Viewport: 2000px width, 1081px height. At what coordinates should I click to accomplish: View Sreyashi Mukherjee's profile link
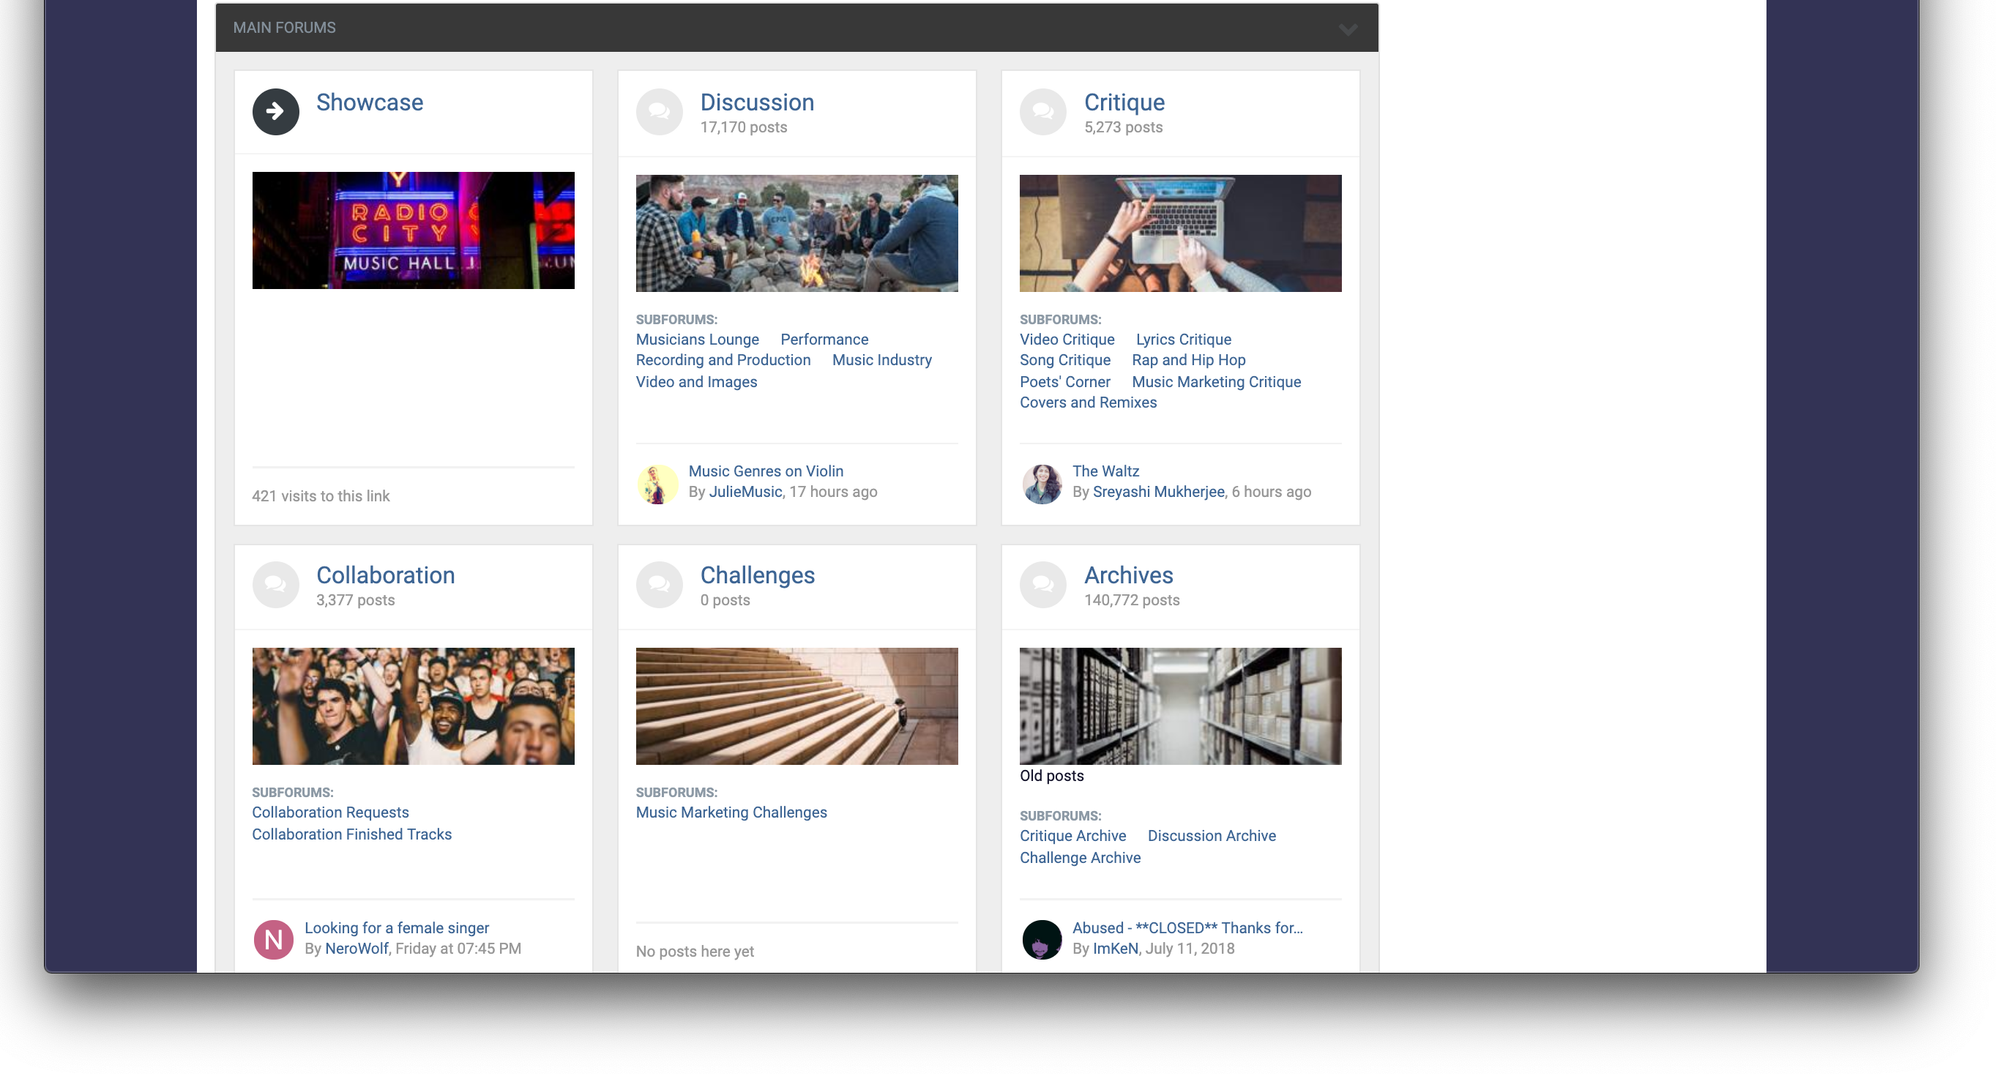coord(1158,492)
